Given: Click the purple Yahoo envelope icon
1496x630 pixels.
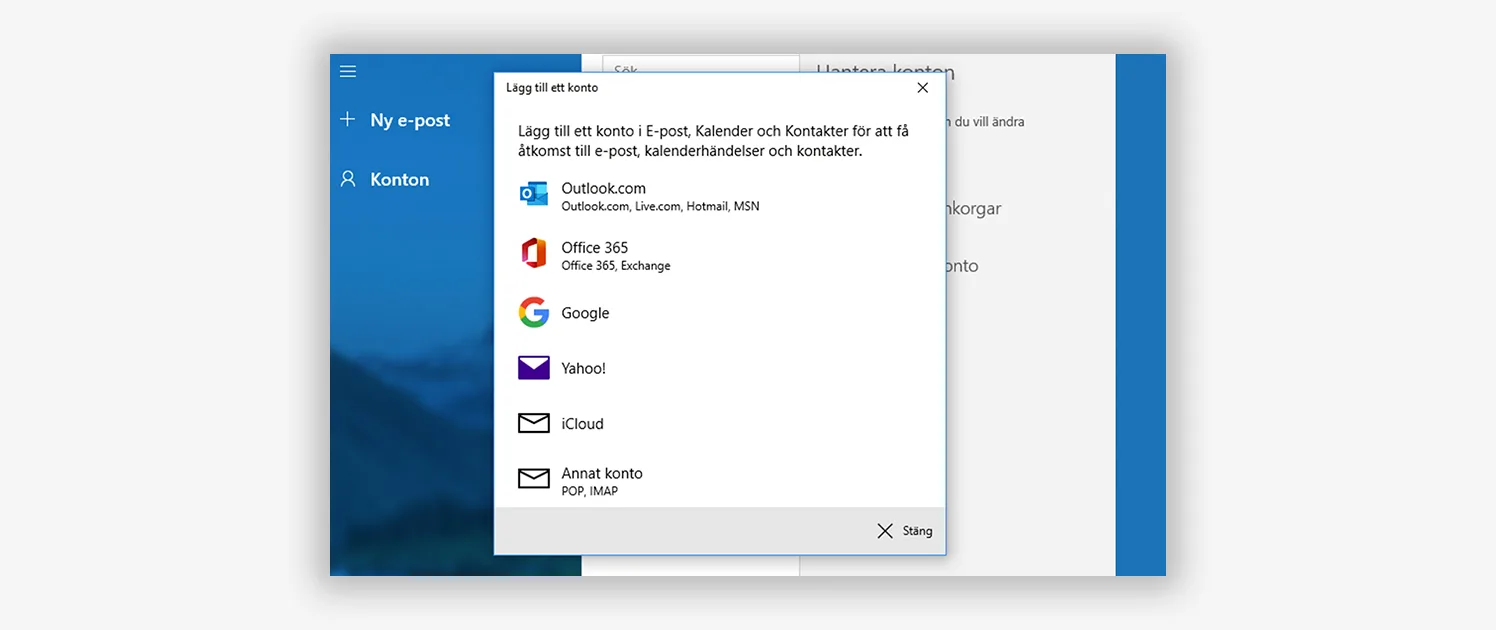Looking at the screenshot, I should [x=534, y=368].
